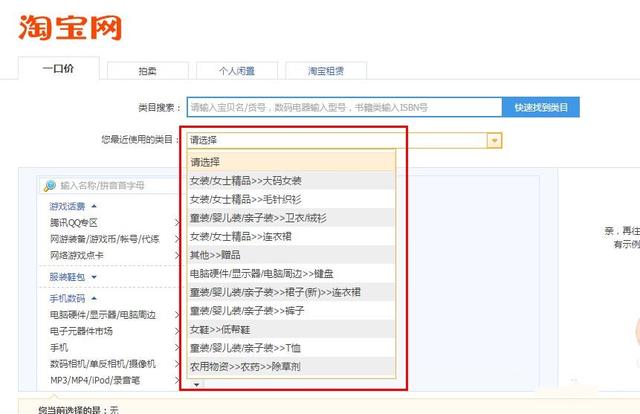Open 电子元器件市场 category
Screen dimensions: 640x414
[81, 331]
